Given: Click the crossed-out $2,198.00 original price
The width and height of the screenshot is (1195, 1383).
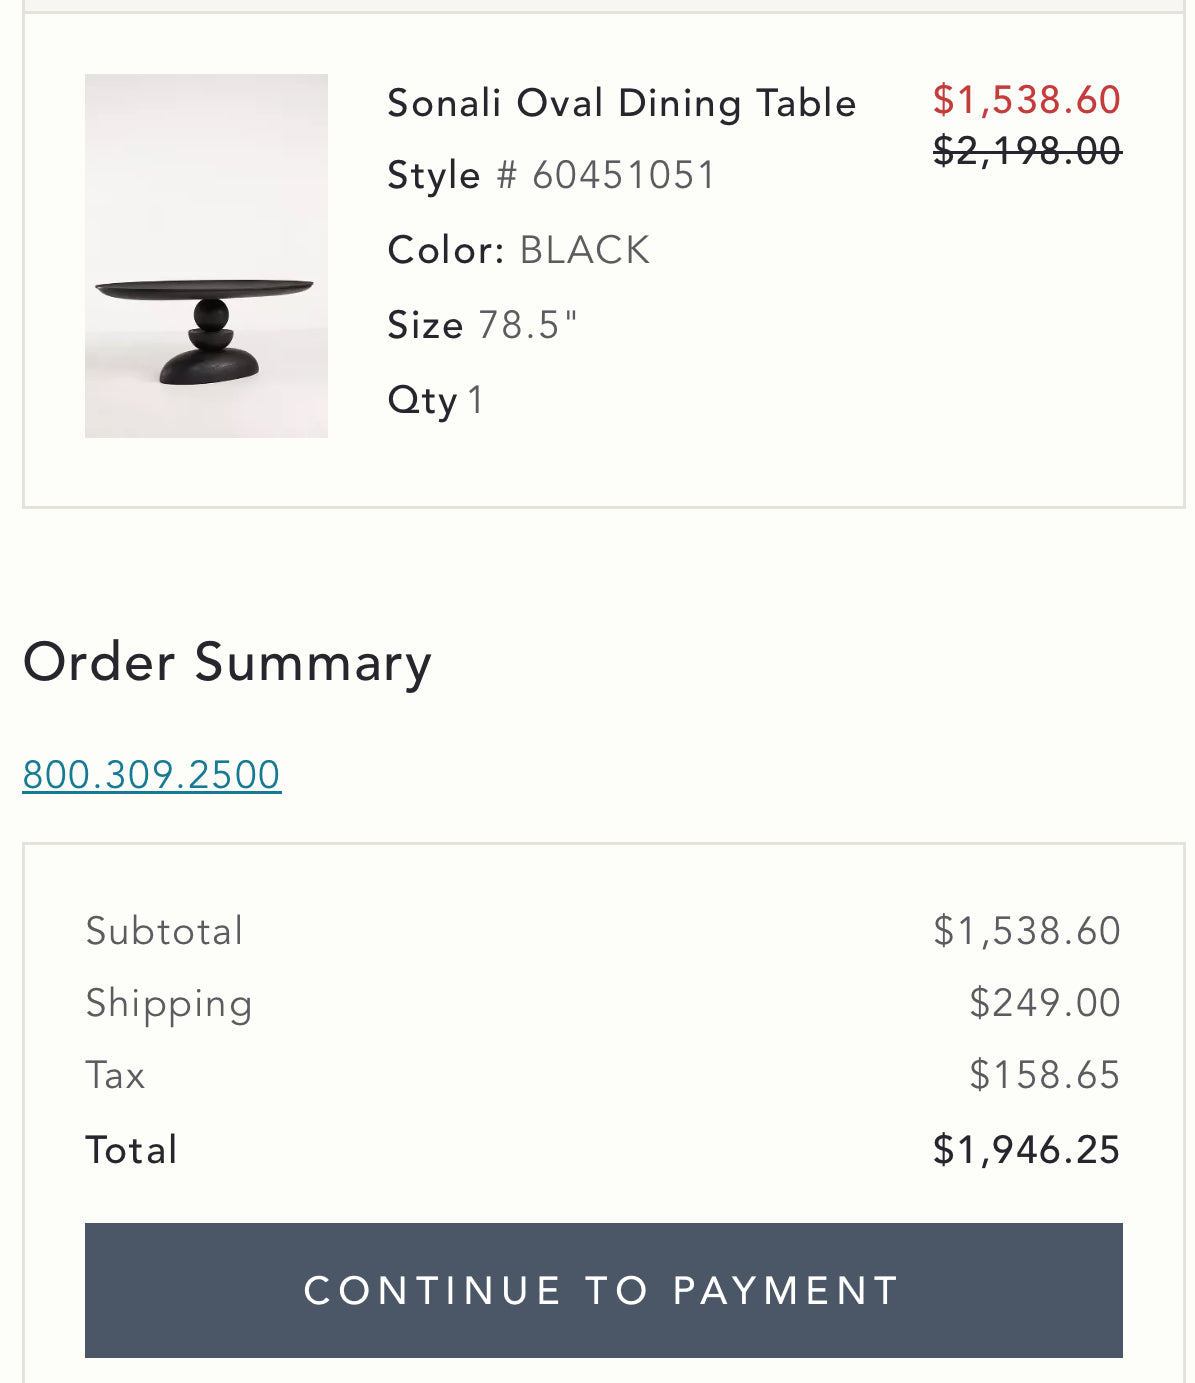Looking at the screenshot, I should point(1026,152).
